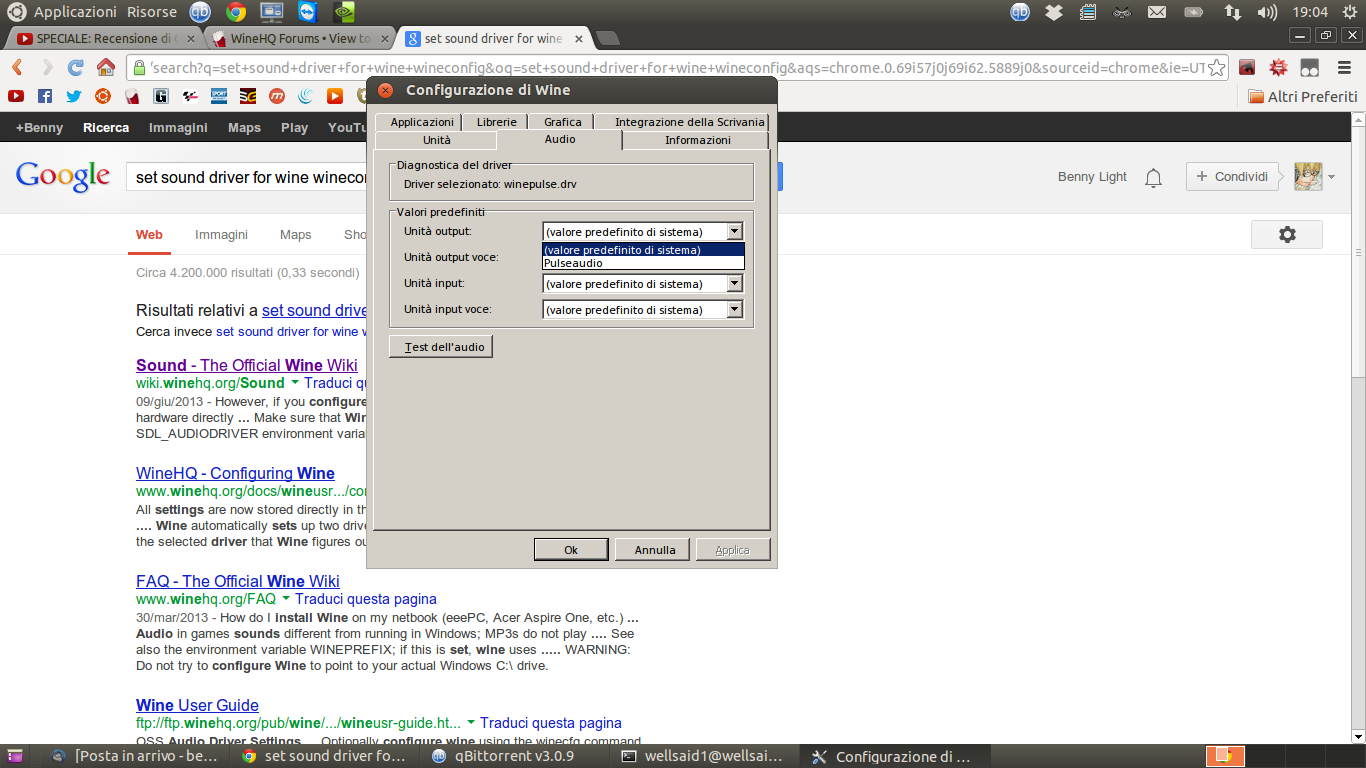This screenshot has width=1366, height=768.
Task: Open translate arrow next to wiki.winehq.org/Sound
Action: pyautogui.click(x=295, y=383)
